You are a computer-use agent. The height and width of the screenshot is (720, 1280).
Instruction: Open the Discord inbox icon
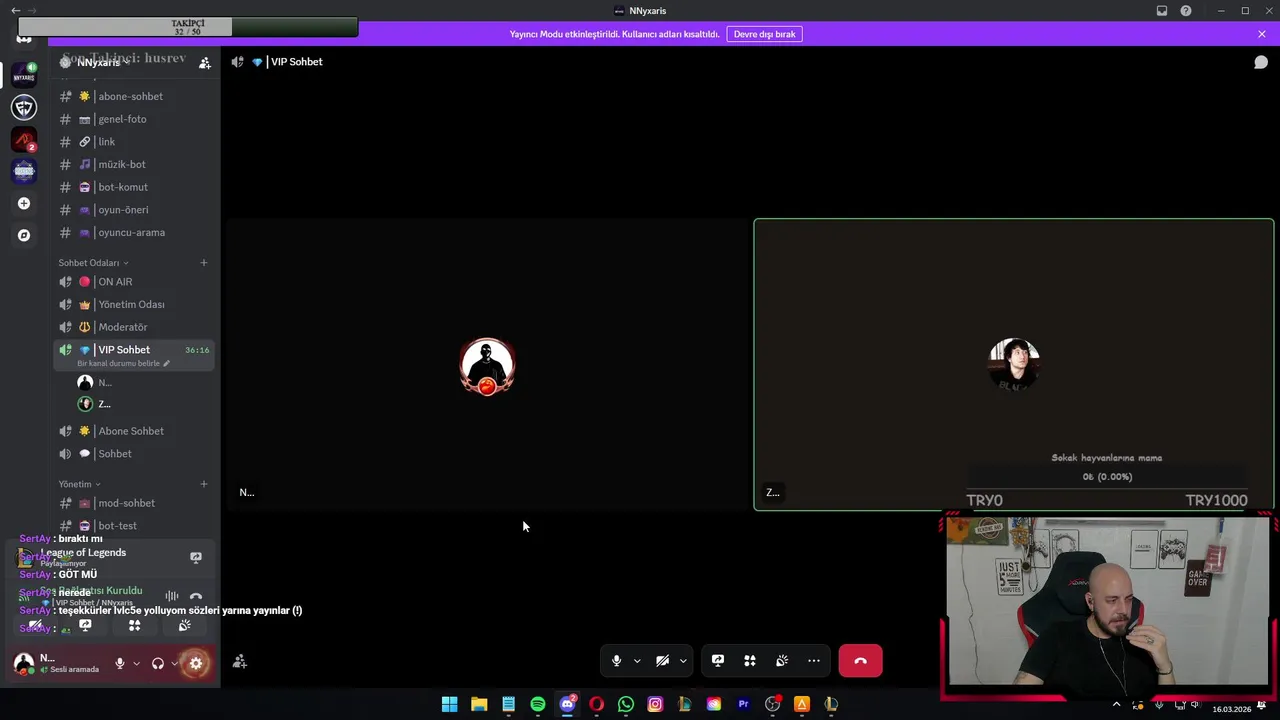point(1162,11)
